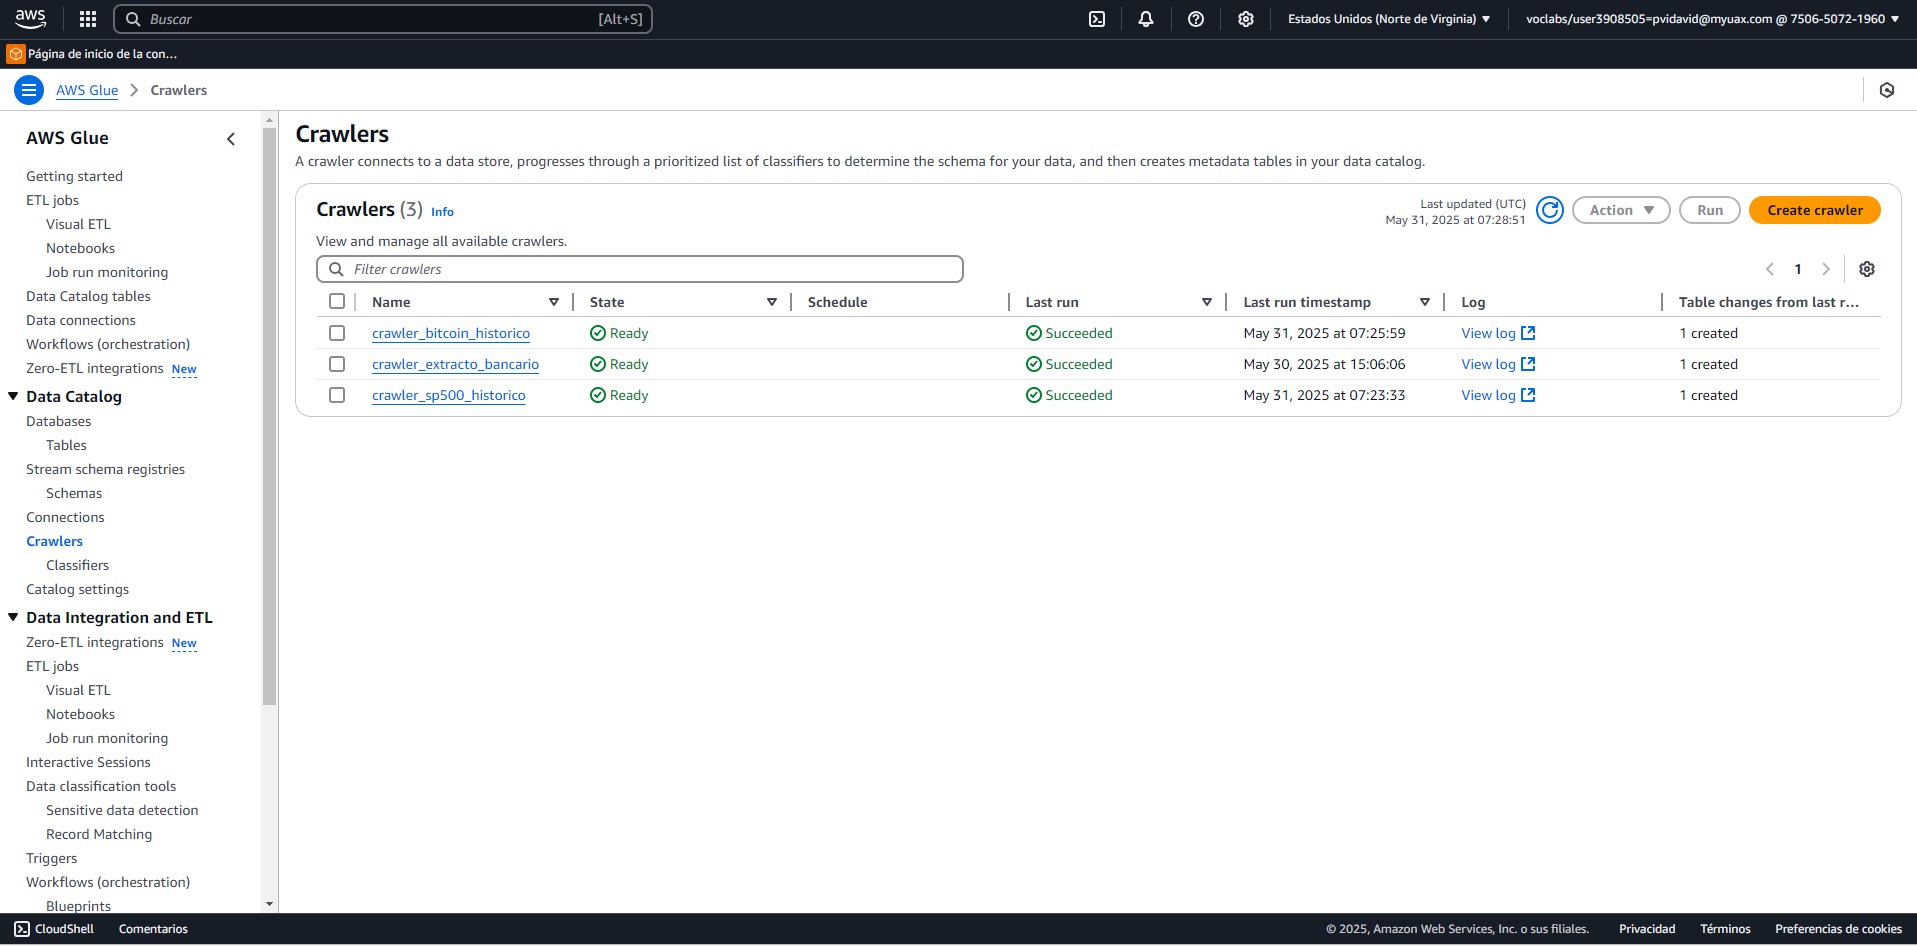Image resolution: width=1917 pixels, height=946 pixels.
Task: Launch CloudShell from the top bar icon
Action: click(1097, 19)
